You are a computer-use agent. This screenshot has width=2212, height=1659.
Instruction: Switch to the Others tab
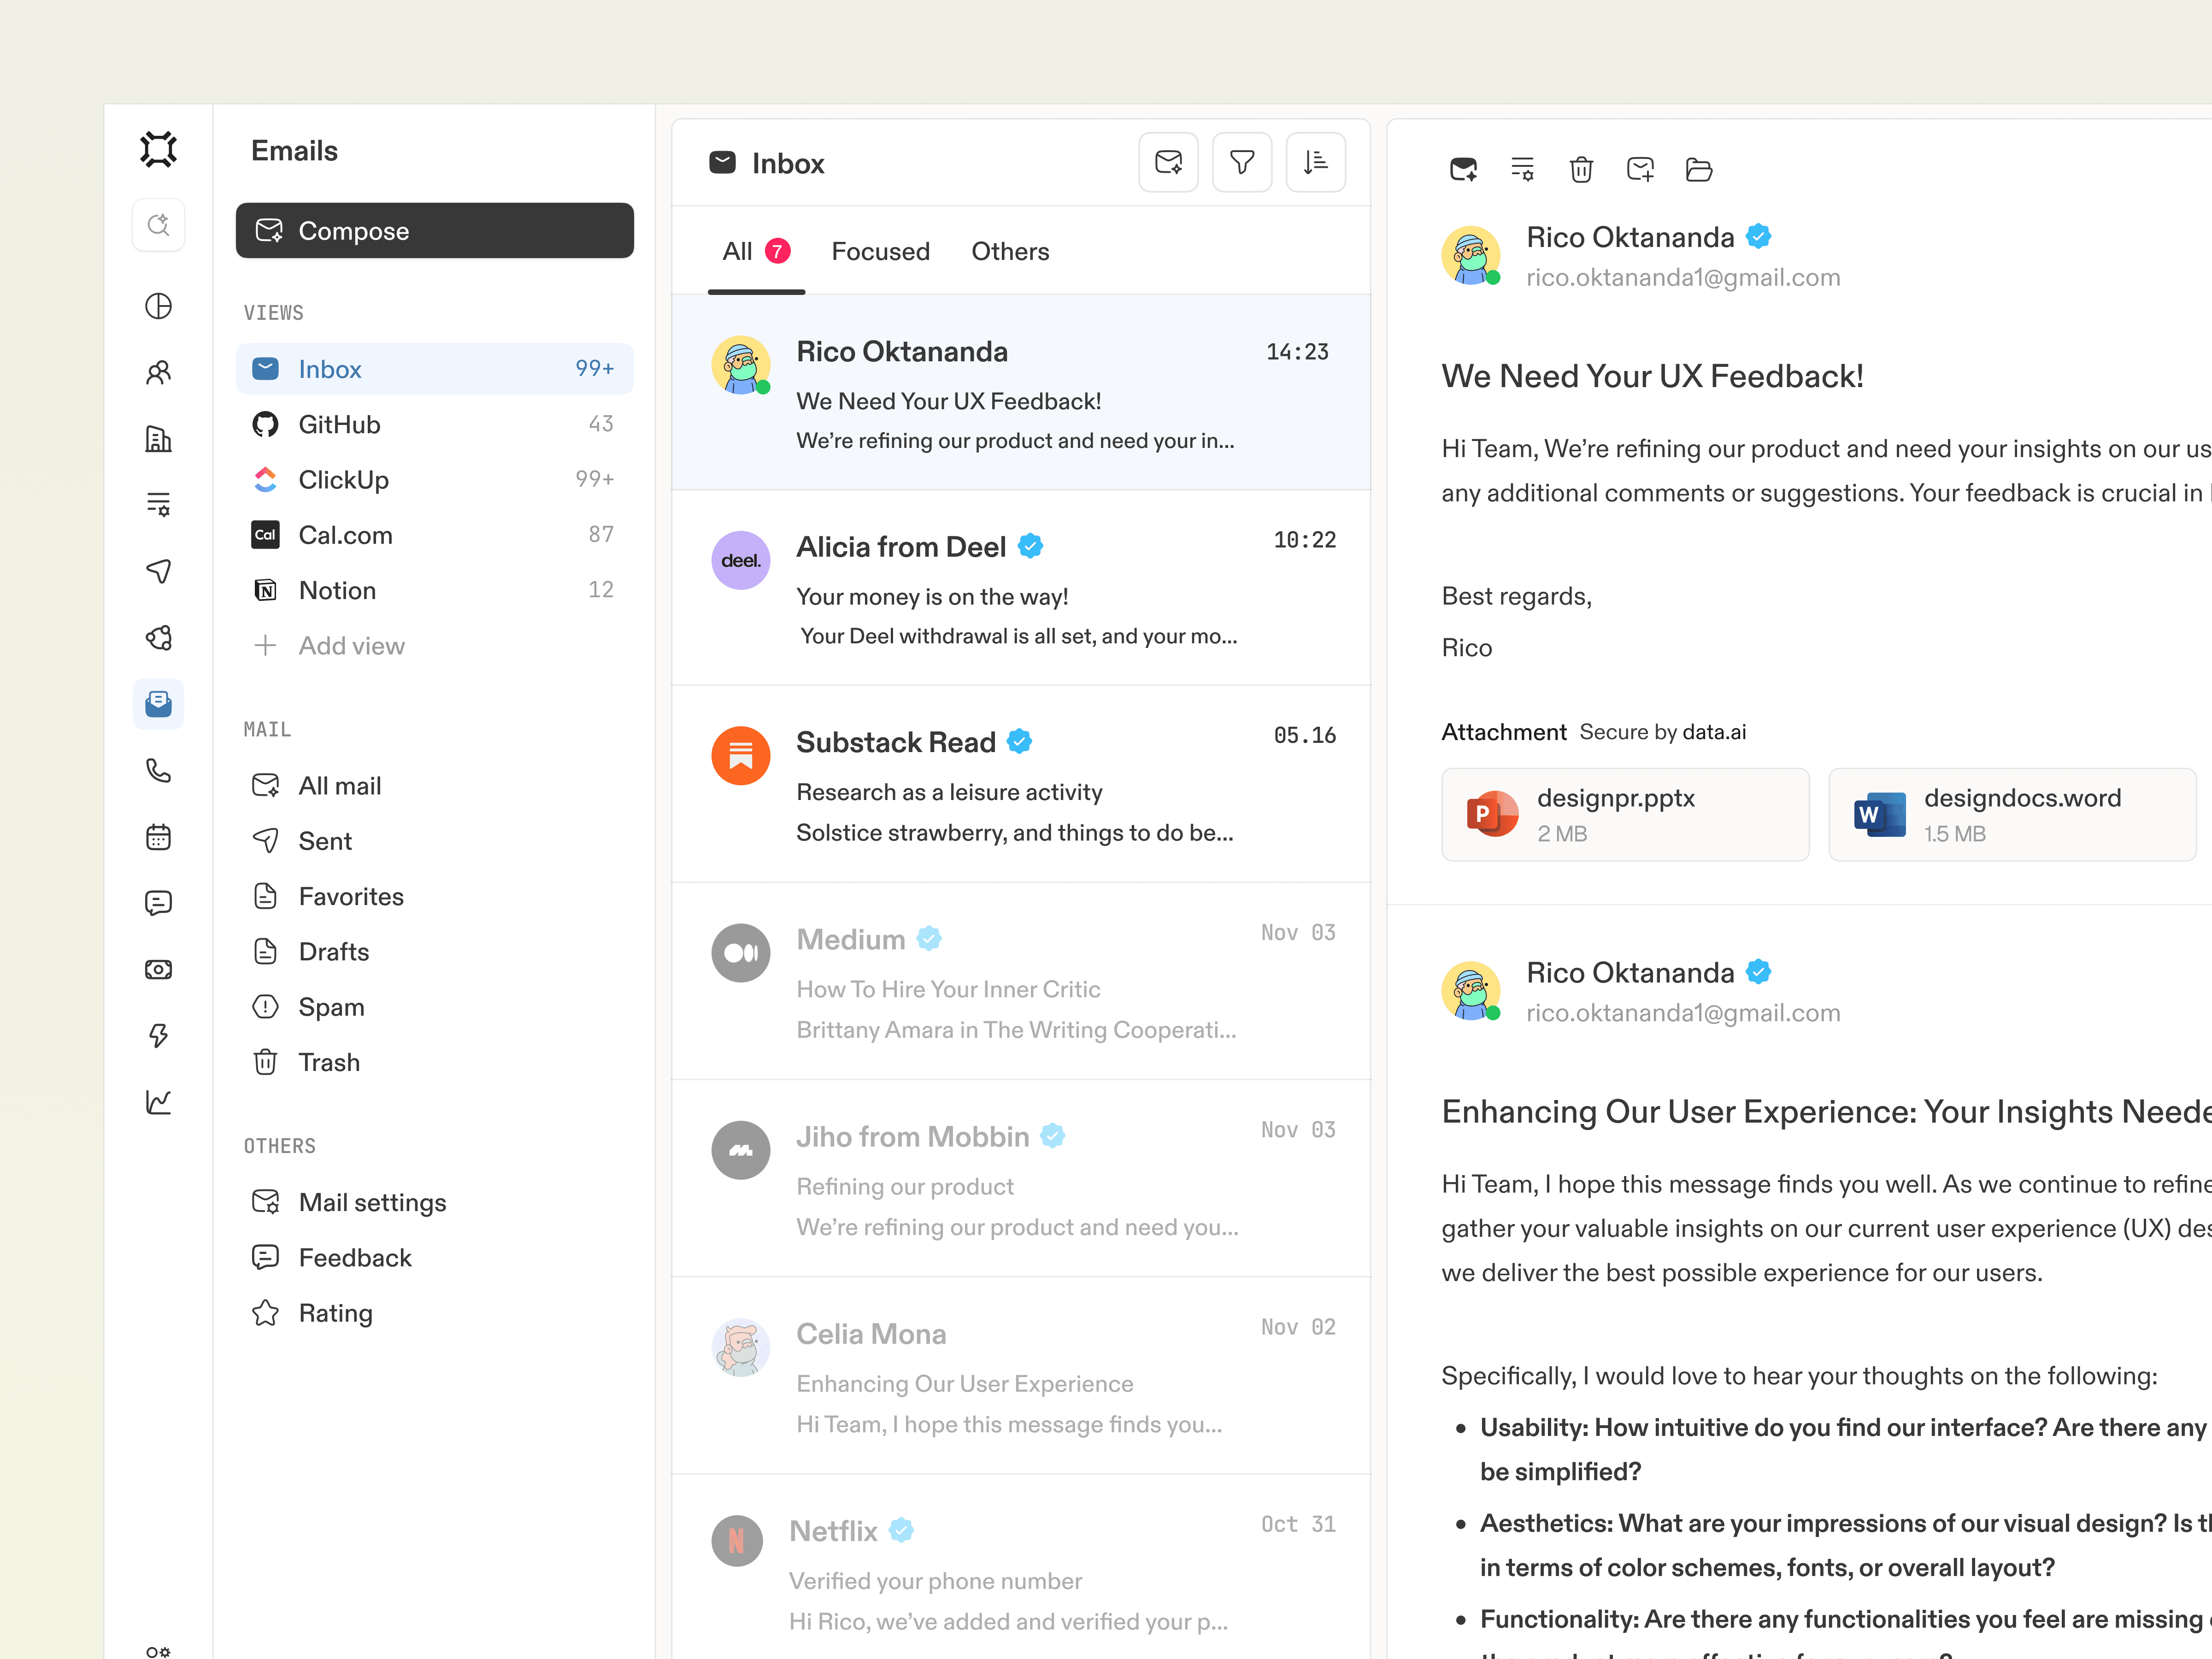click(x=1010, y=251)
